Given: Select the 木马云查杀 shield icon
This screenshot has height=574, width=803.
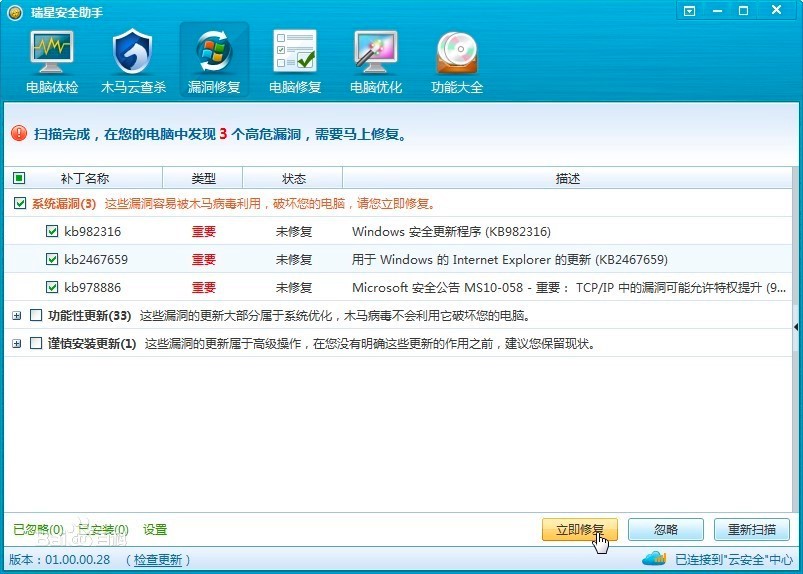Looking at the screenshot, I should [x=133, y=52].
